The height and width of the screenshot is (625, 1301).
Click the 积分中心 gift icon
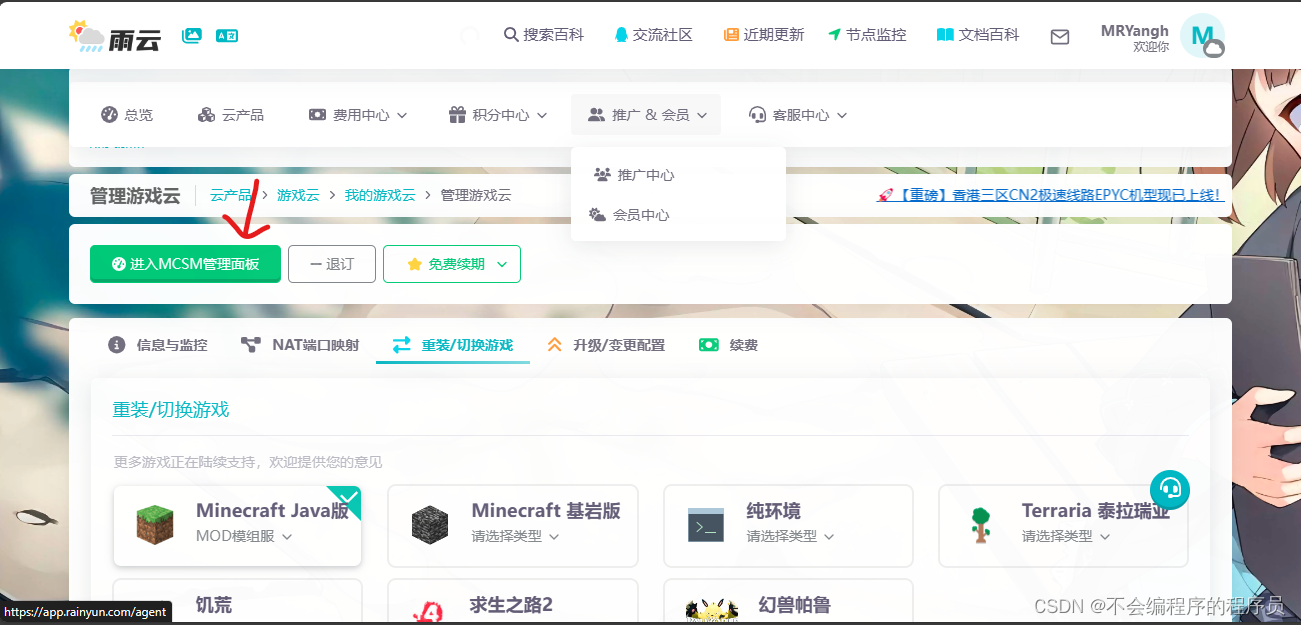click(x=456, y=115)
